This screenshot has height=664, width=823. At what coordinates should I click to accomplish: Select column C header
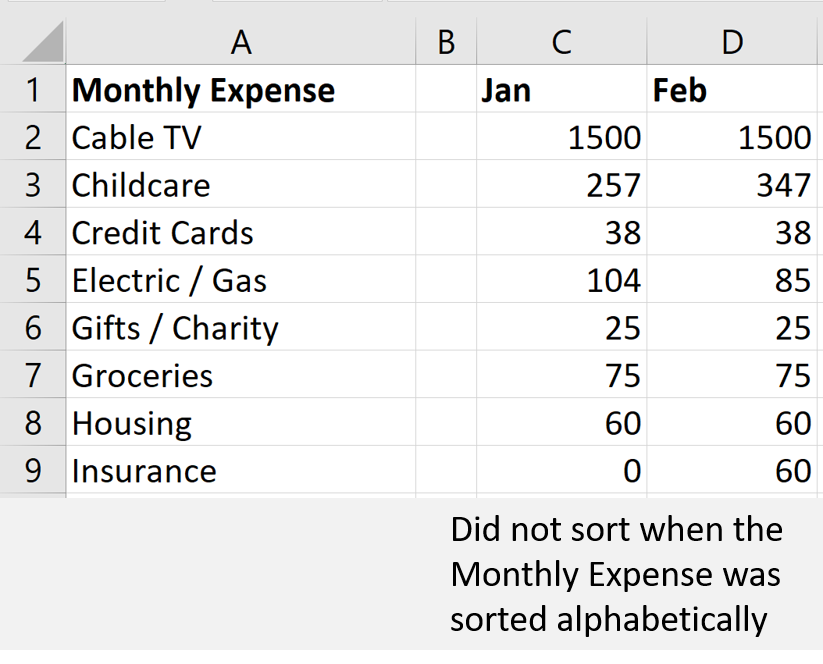[562, 42]
